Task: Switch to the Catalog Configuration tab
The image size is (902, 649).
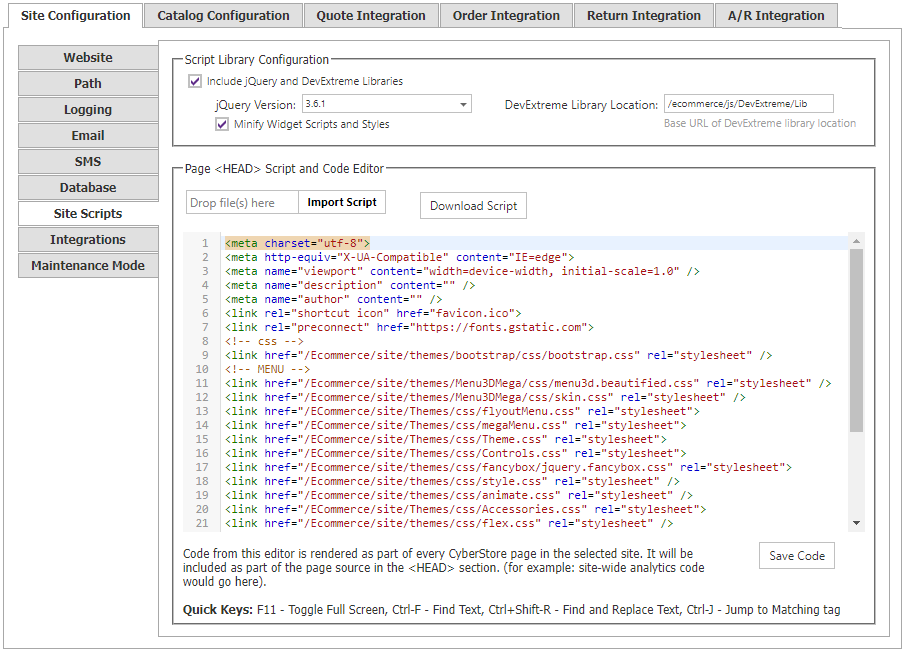Action: point(223,16)
